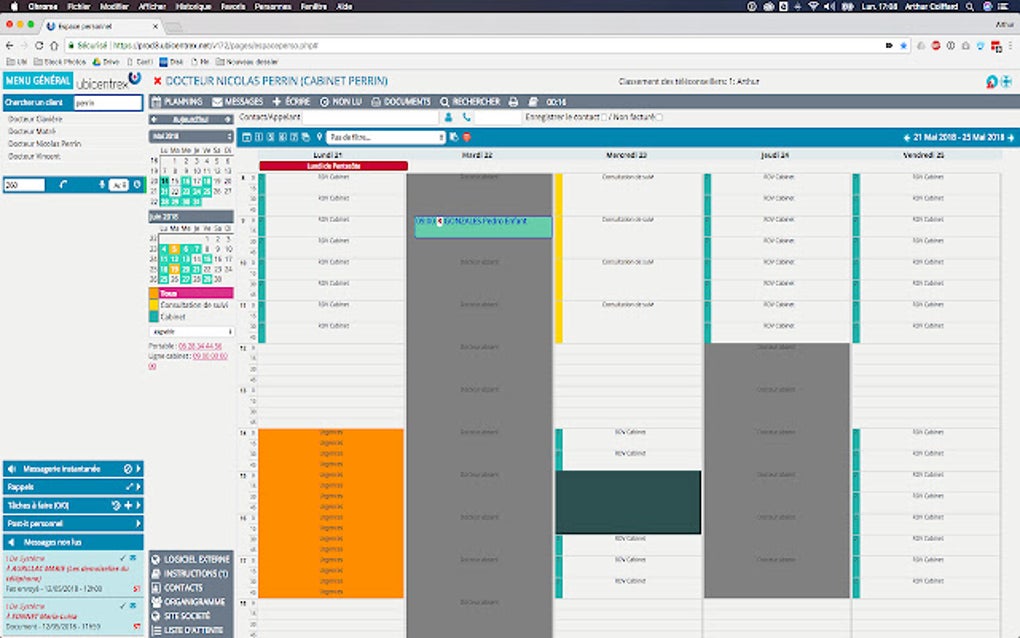Expand the Post-it personnel panel
The image size is (1020, 638).
click(x=73, y=524)
